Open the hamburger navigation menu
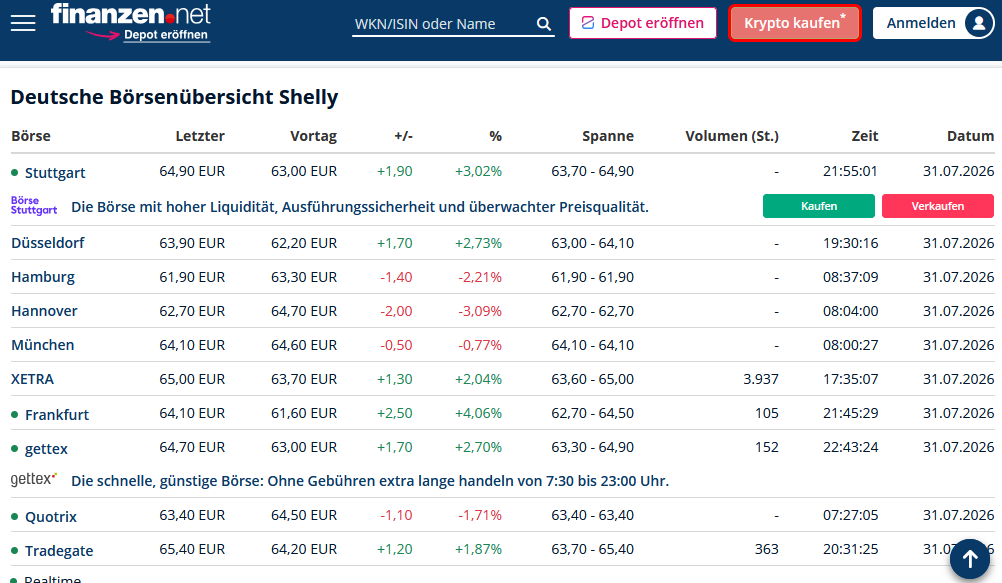1002x583 pixels. [23, 23]
